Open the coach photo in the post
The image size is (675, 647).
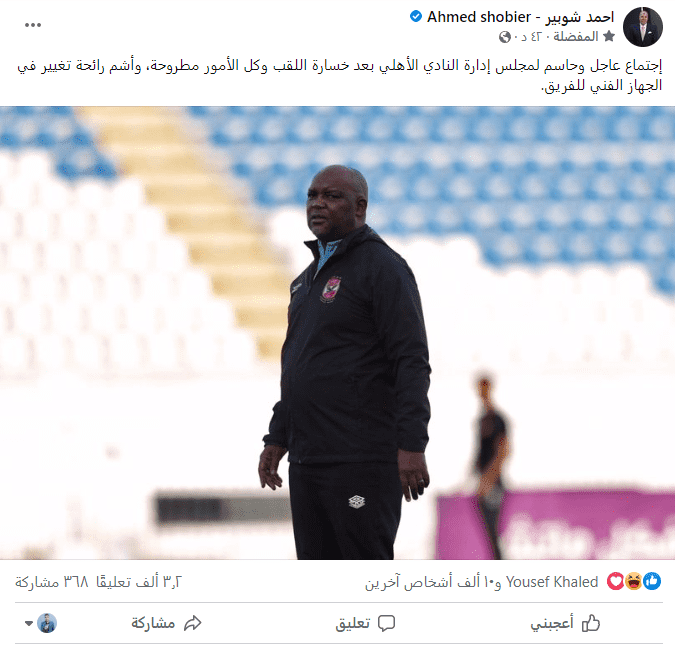pyautogui.click(x=338, y=333)
